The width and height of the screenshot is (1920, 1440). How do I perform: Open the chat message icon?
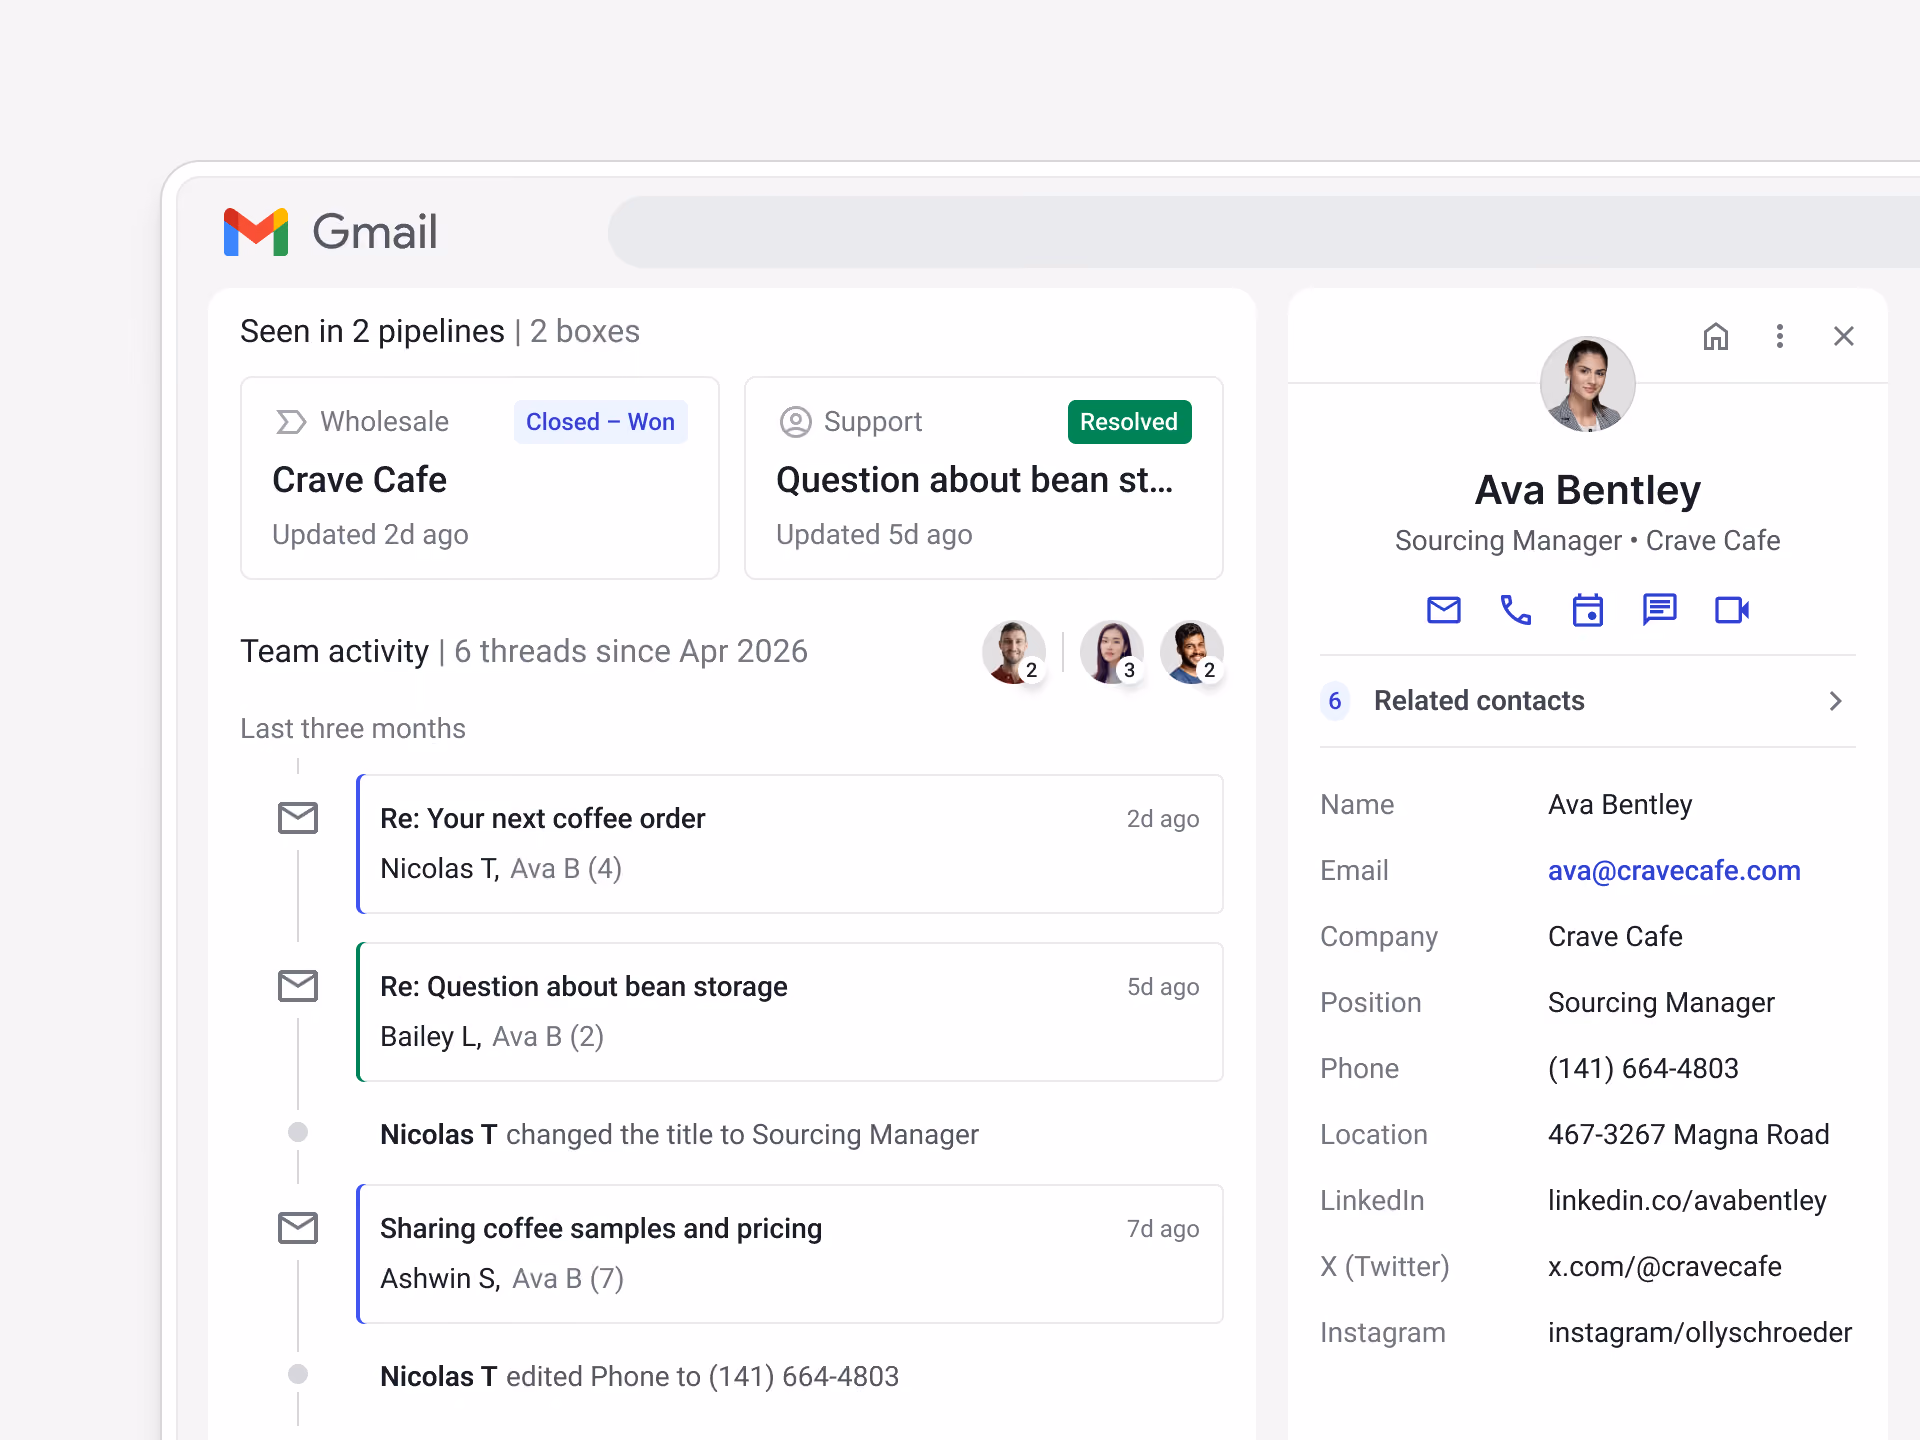[1660, 610]
